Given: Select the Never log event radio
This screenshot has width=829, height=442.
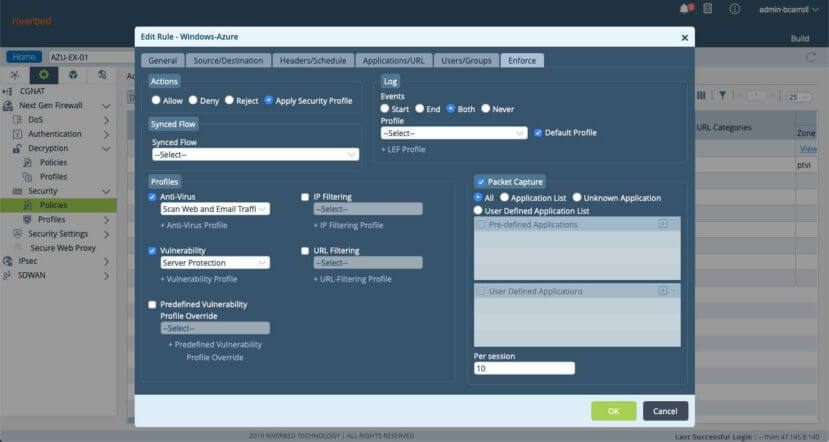Looking at the screenshot, I should (485, 108).
